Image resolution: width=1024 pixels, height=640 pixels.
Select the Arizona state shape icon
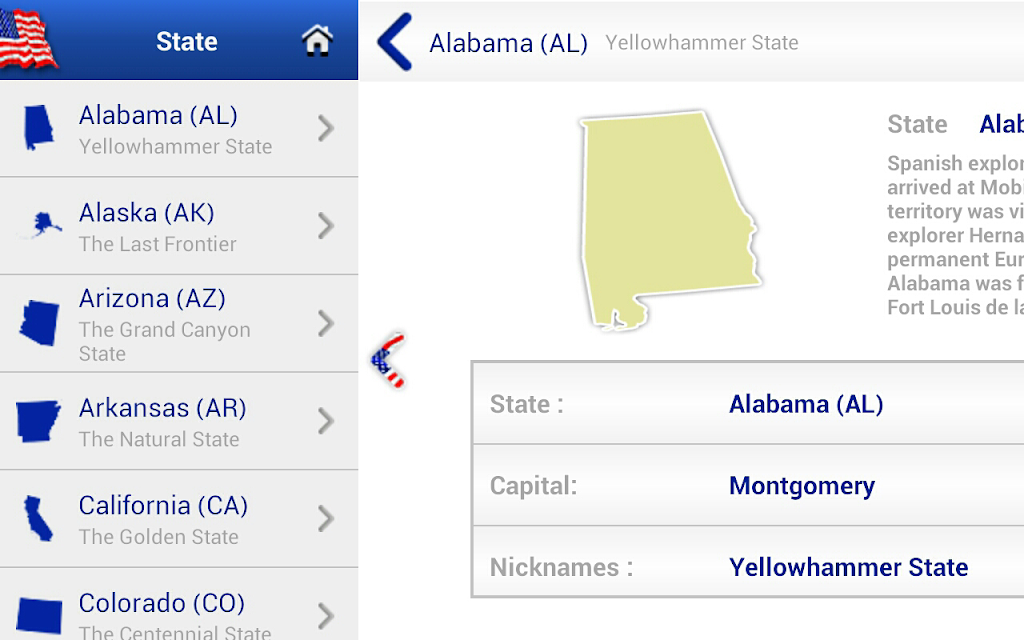(39, 323)
